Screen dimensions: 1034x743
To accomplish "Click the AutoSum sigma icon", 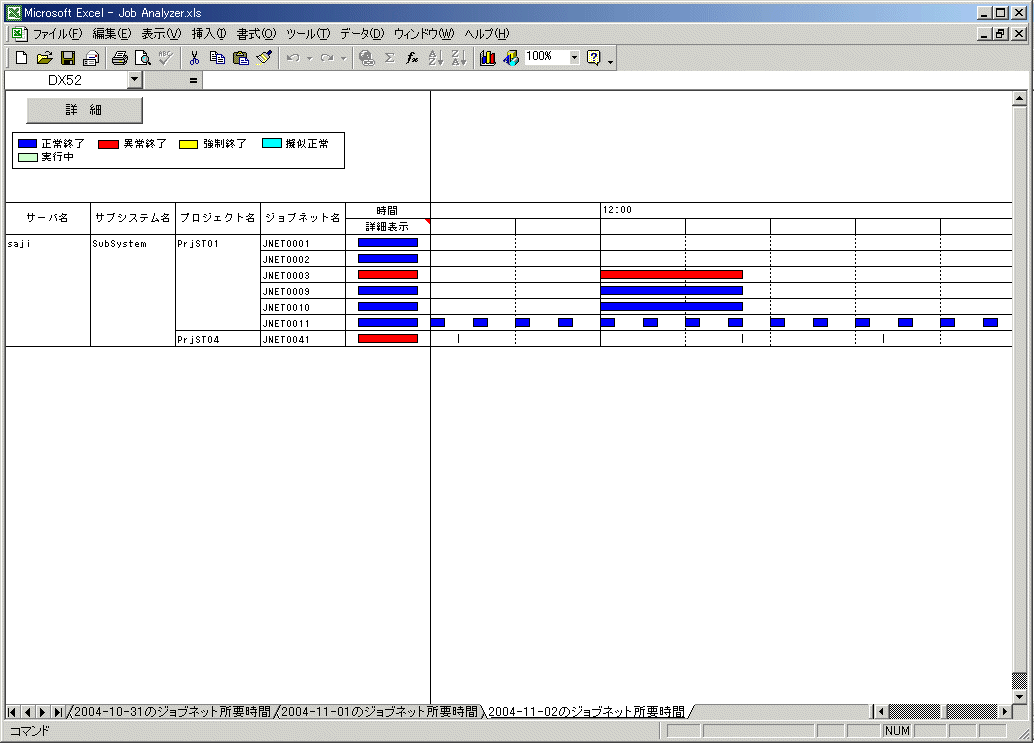I will pos(390,58).
